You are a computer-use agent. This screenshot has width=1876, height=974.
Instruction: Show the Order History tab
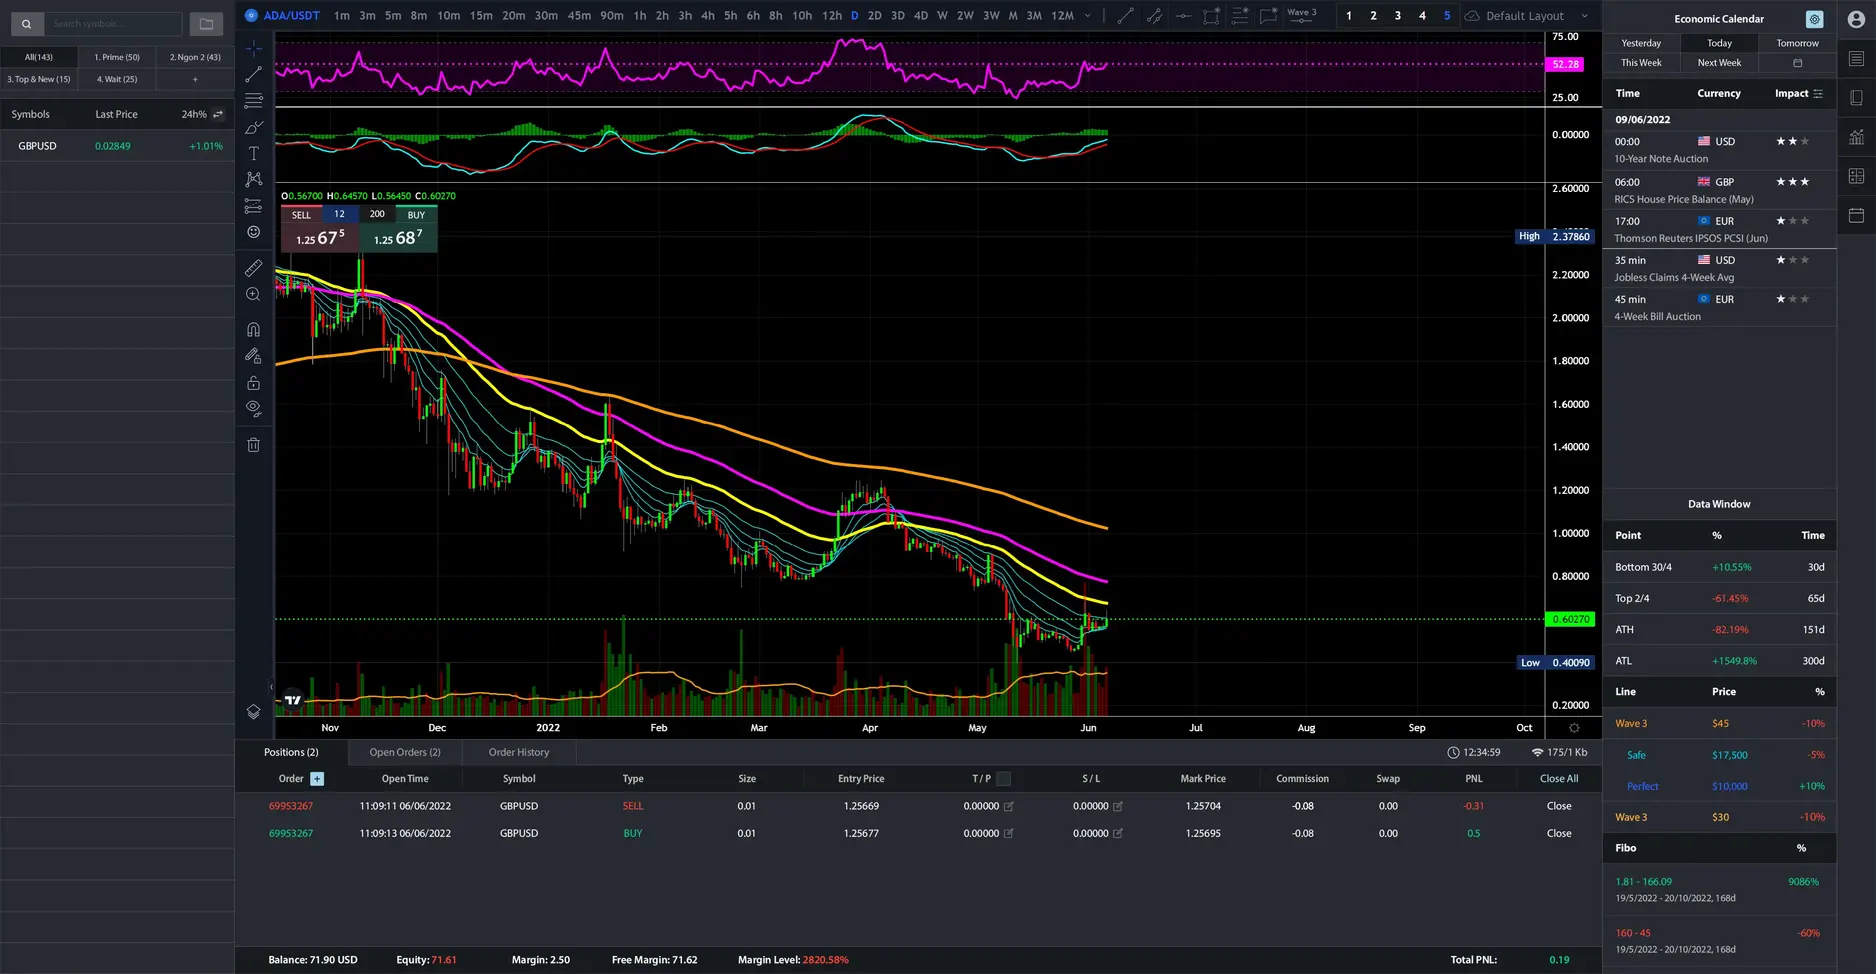pyautogui.click(x=519, y=752)
